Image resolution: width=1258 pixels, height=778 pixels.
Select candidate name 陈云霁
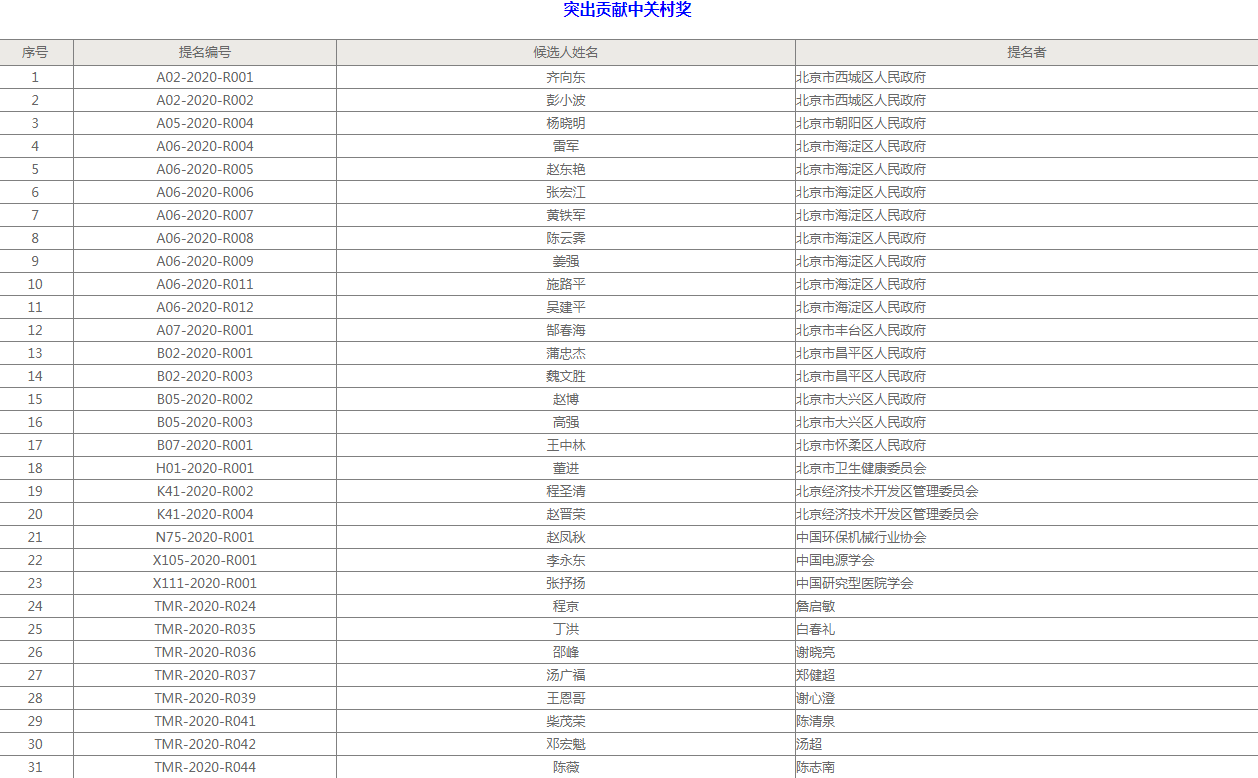566,238
